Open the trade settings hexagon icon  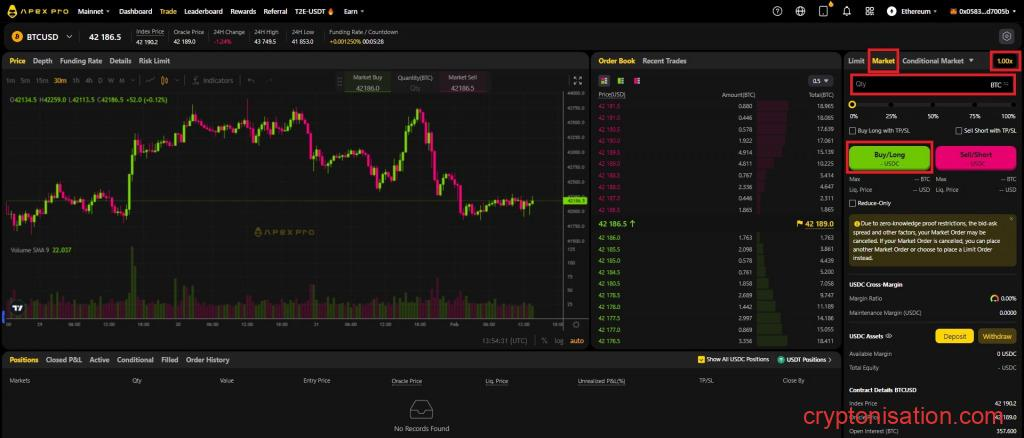tap(1007, 36)
